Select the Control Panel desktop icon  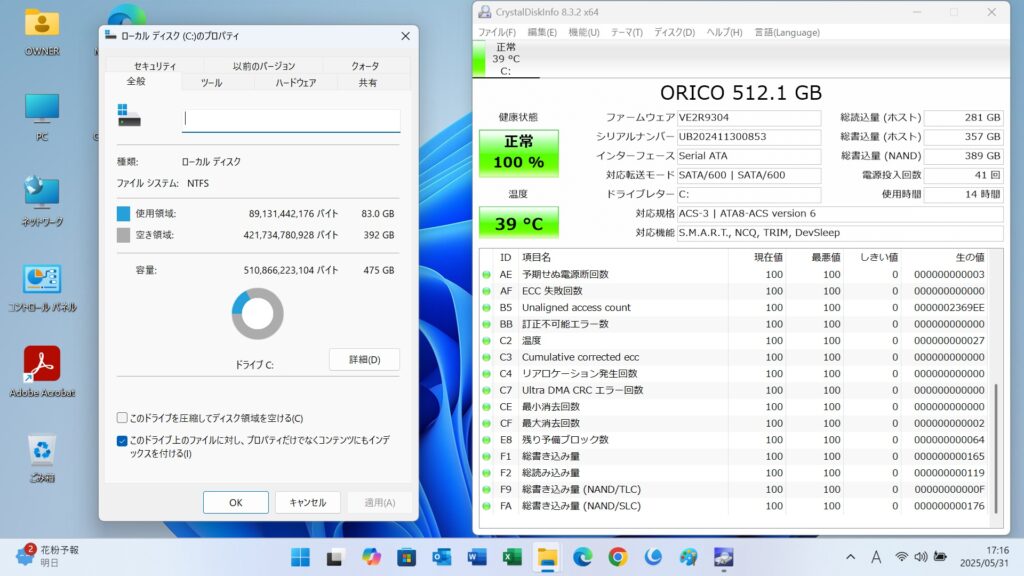(42, 281)
